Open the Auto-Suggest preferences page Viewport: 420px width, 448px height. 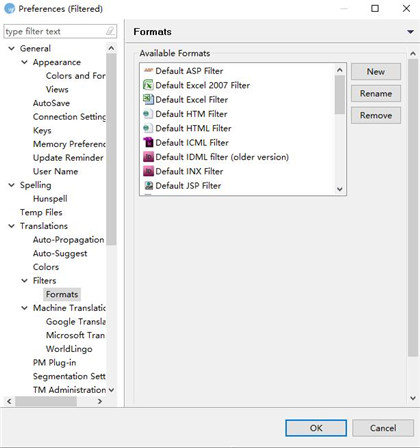click(x=60, y=253)
